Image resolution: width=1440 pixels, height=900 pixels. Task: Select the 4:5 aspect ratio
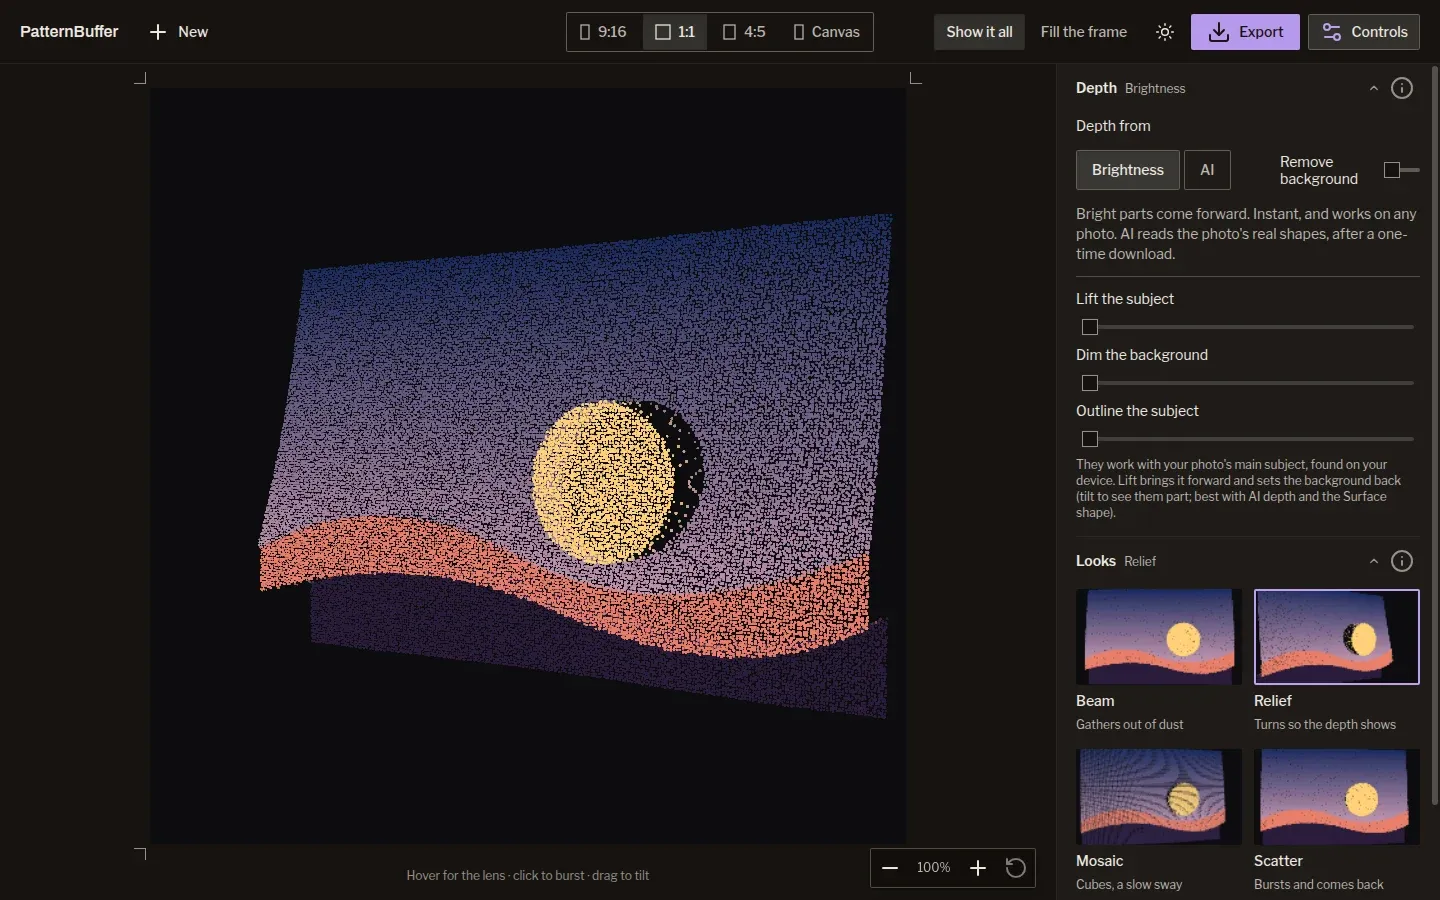[744, 32]
